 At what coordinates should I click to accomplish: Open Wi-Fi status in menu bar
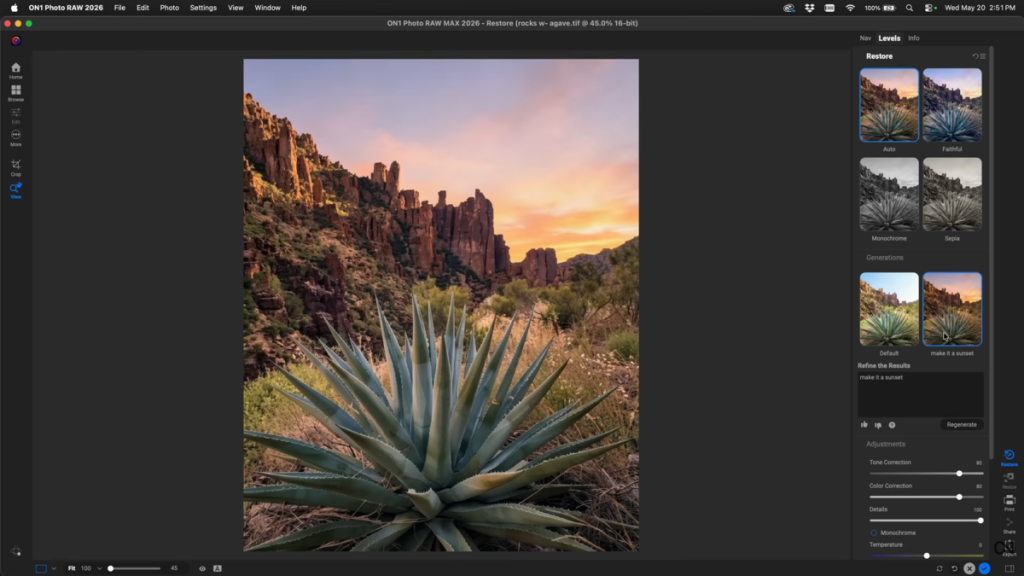coord(850,8)
